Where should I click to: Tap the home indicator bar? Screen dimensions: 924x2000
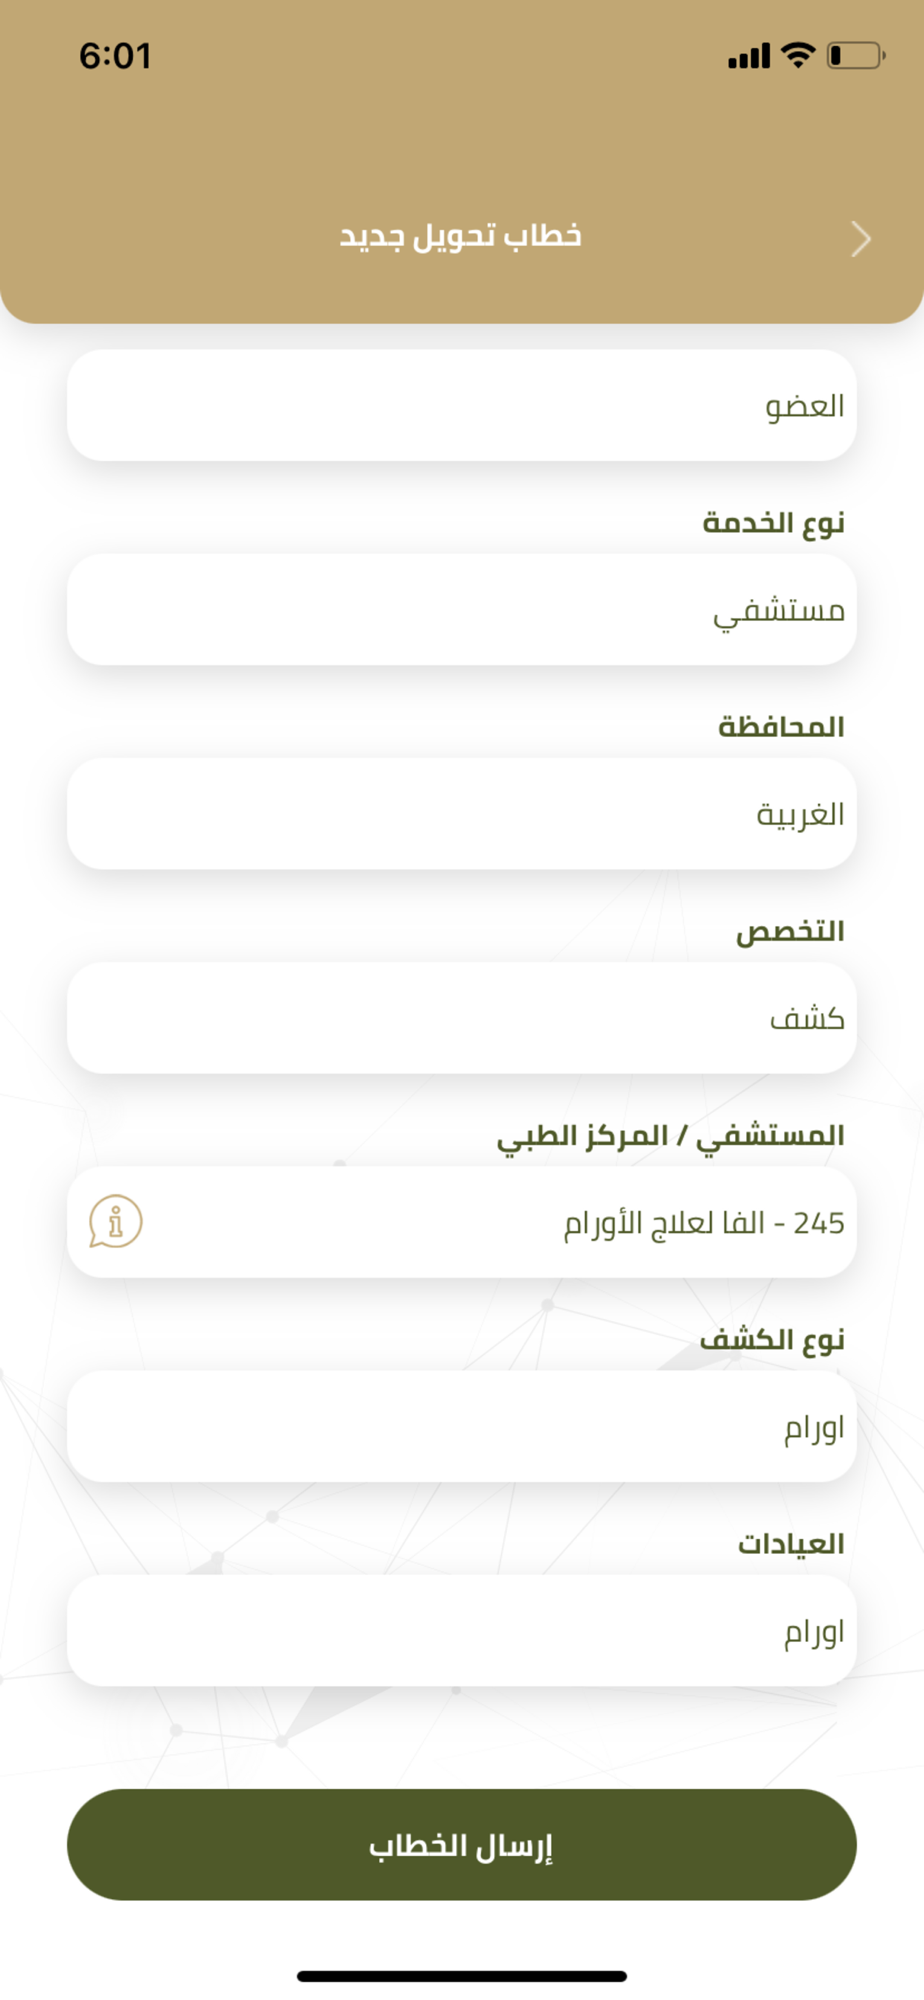pyautogui.click(x=462, y=1976)
